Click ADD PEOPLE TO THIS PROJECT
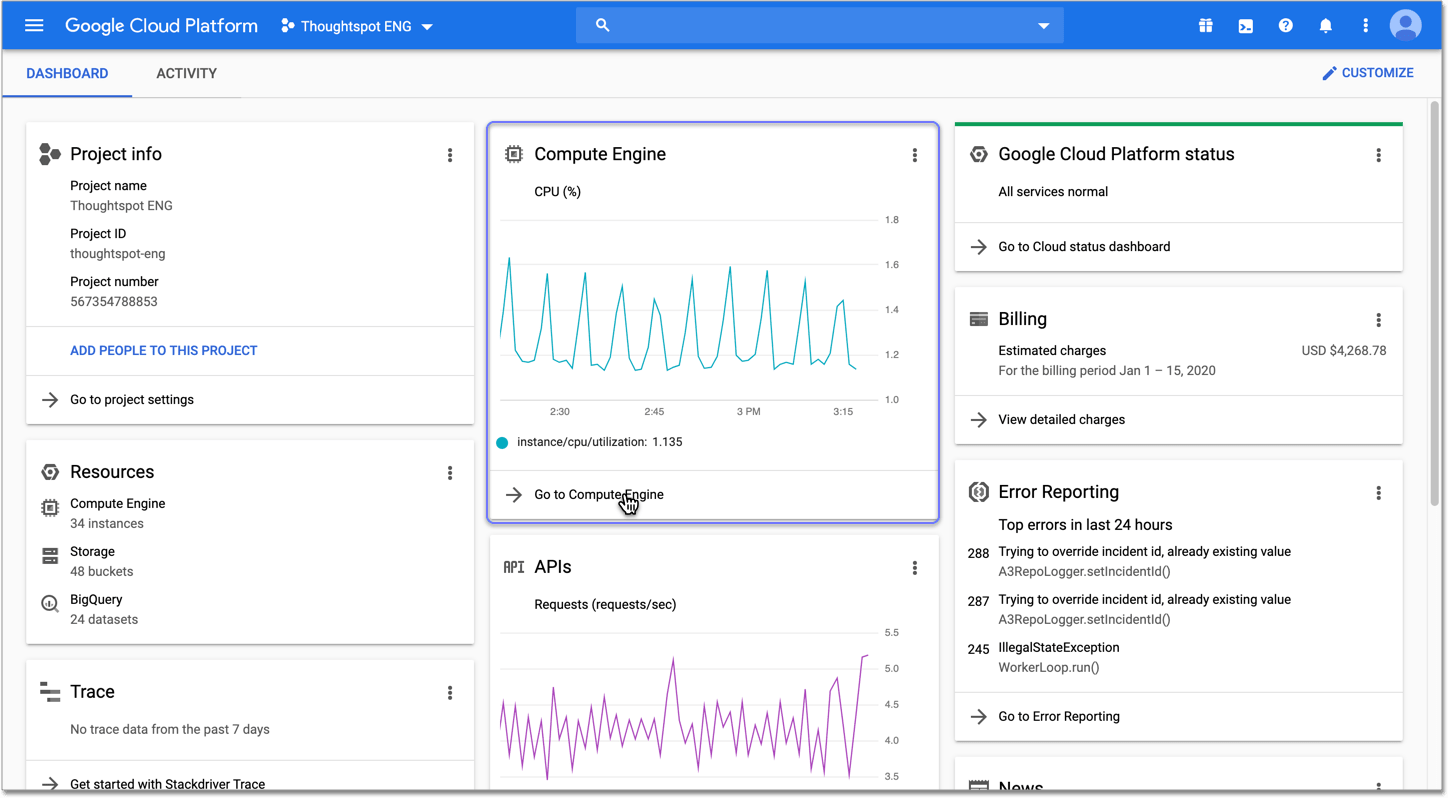The height and width of the screenshot is (798, 1448). coord(163,351)
